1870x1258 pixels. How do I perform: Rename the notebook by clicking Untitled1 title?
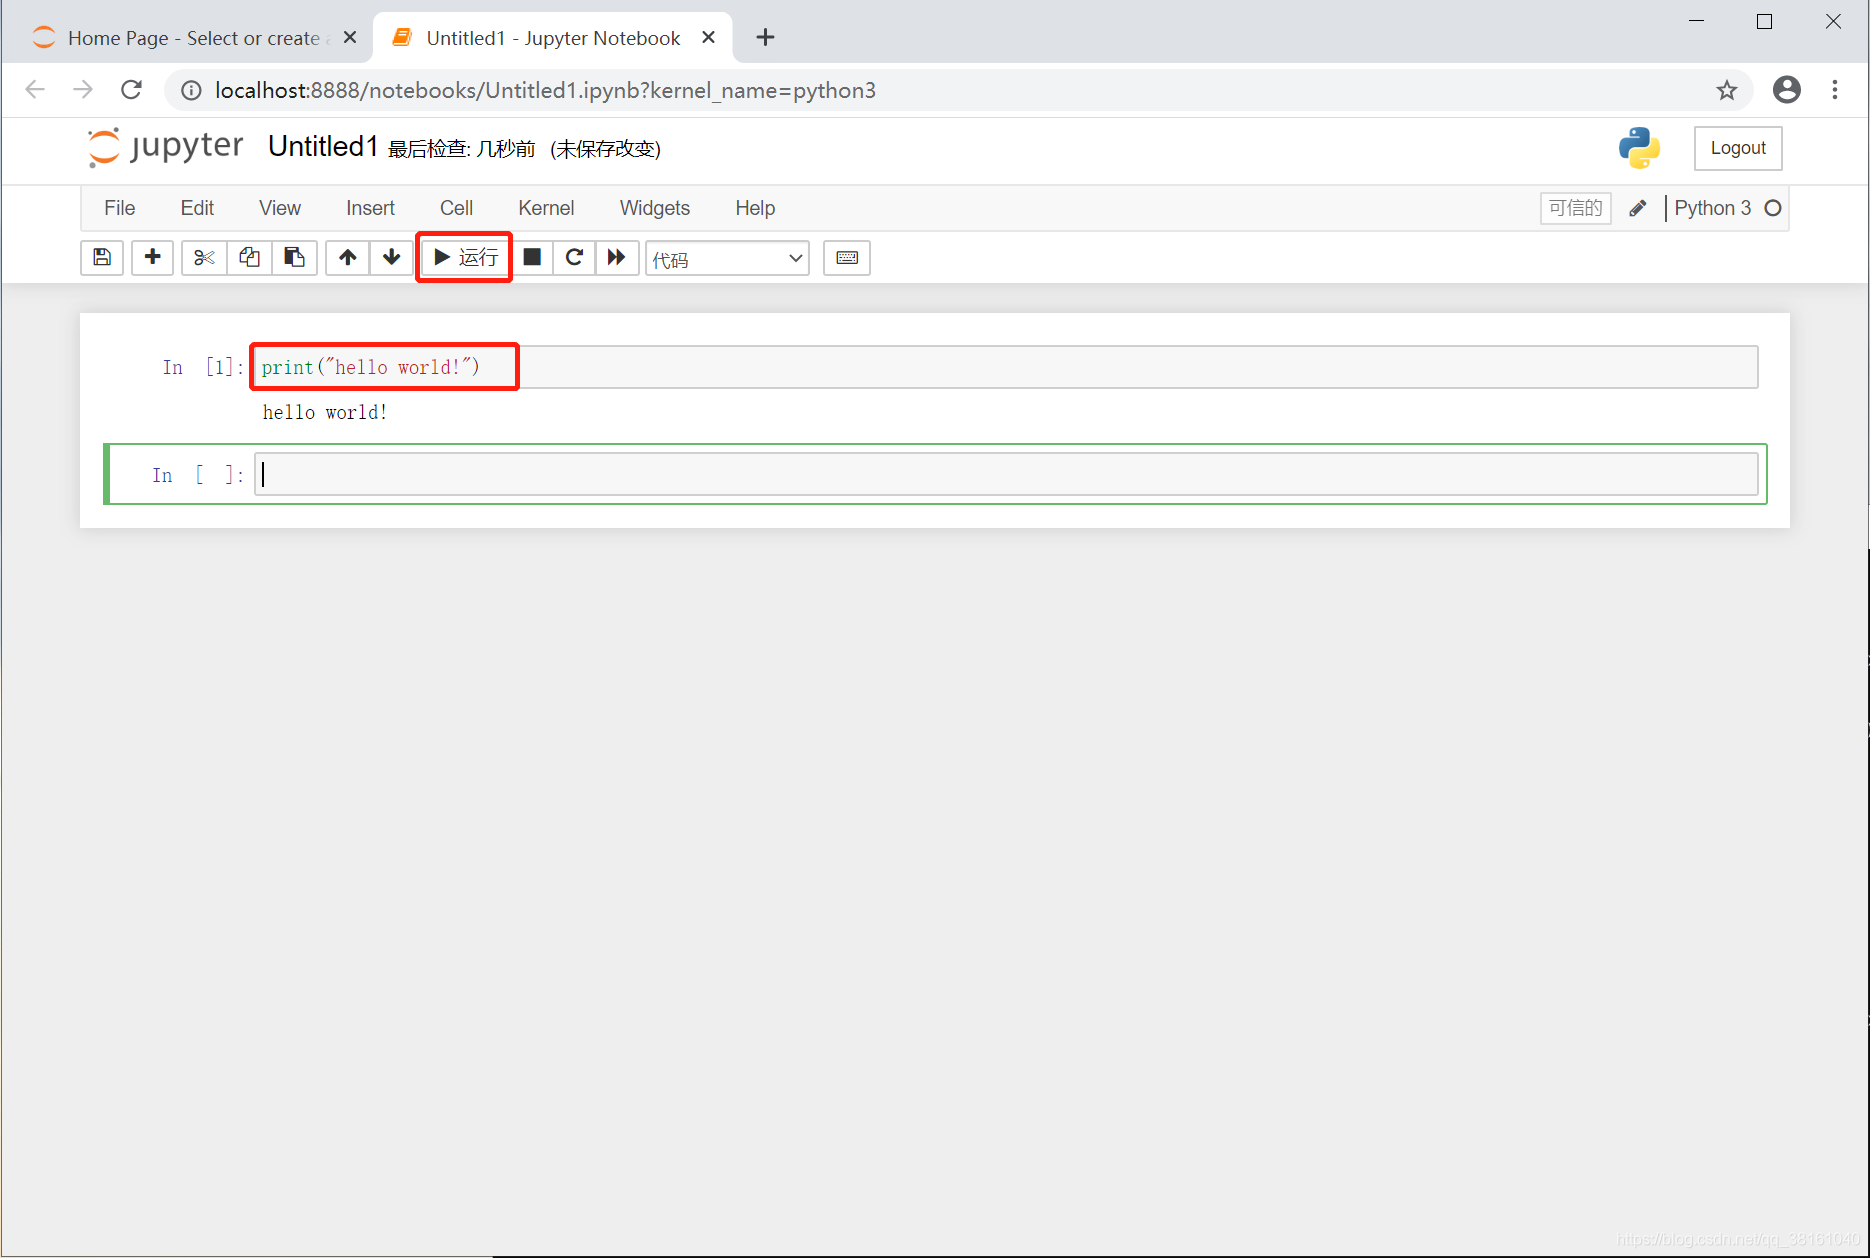pos(323,147)
